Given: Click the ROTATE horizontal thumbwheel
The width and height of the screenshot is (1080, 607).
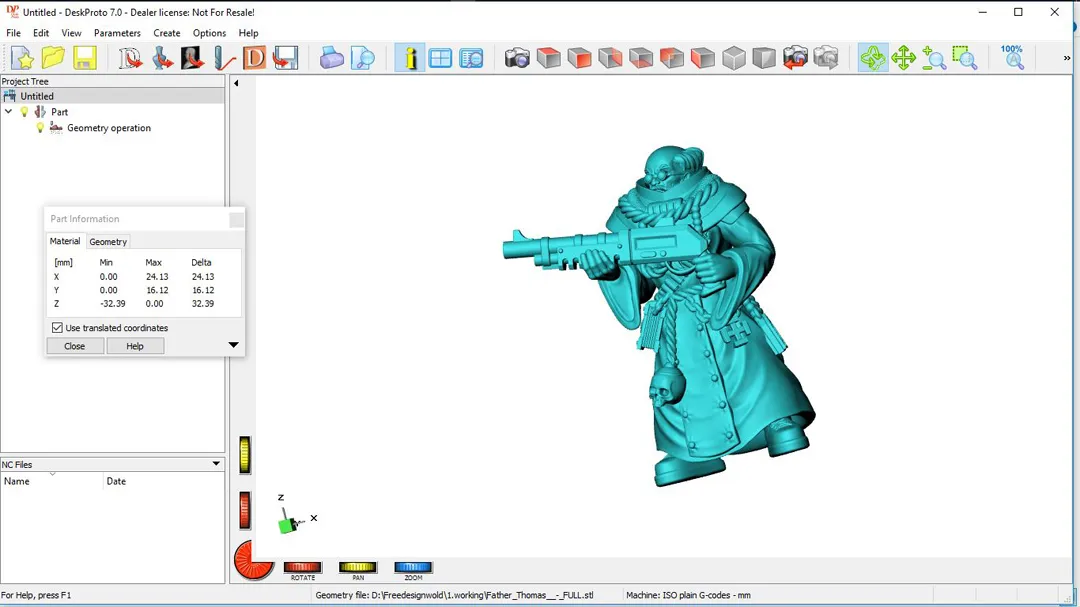Looking at the screenshot, I should (x=303, y=567).
